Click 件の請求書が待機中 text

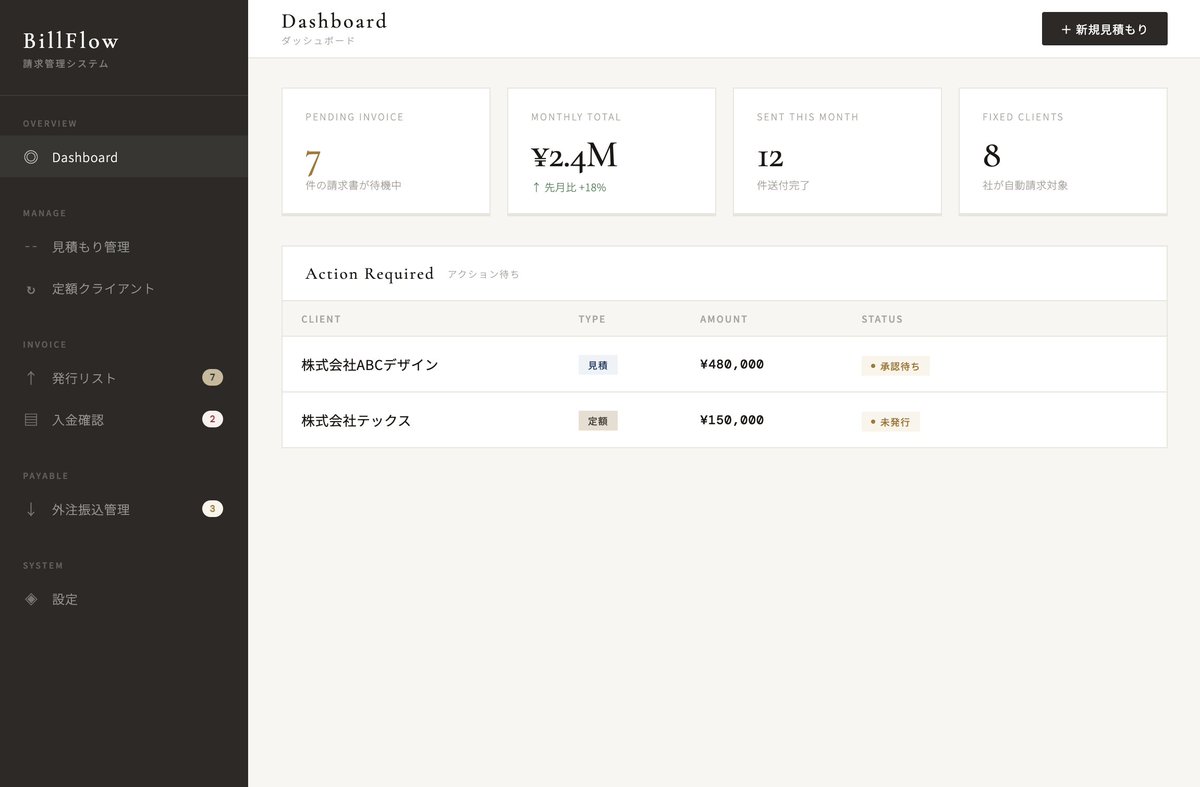(354, 185)
